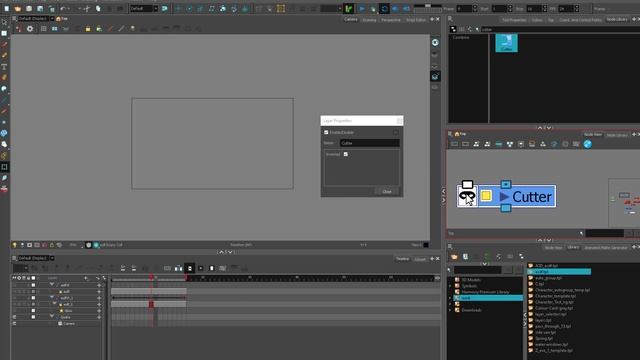The width and height of the screenshot is (640, 360).
Task: Click the Play button in the playback toolbar
Action: pyautogui.click(x=362, y=8)
